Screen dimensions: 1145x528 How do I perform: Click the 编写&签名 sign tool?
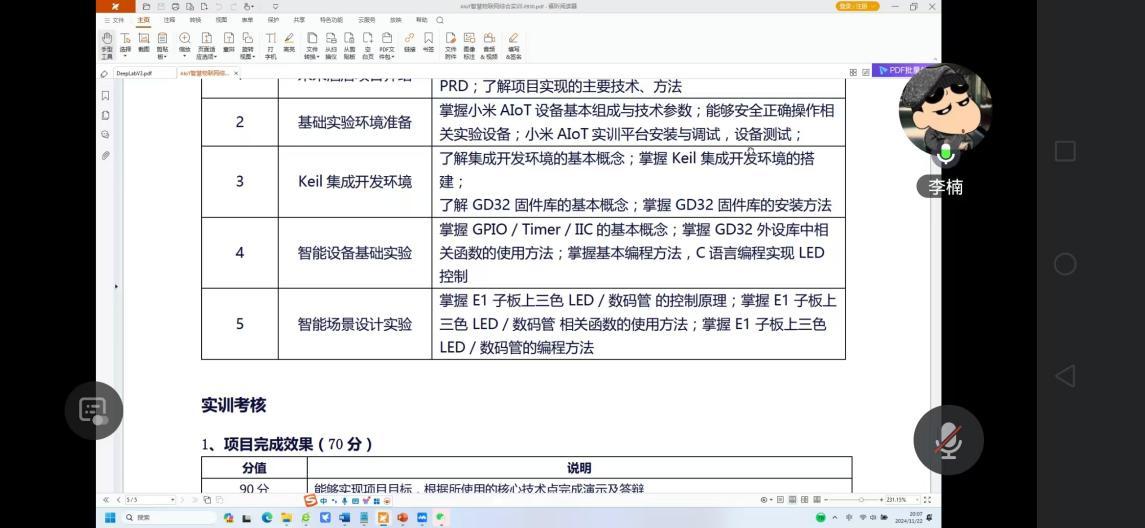513,43
